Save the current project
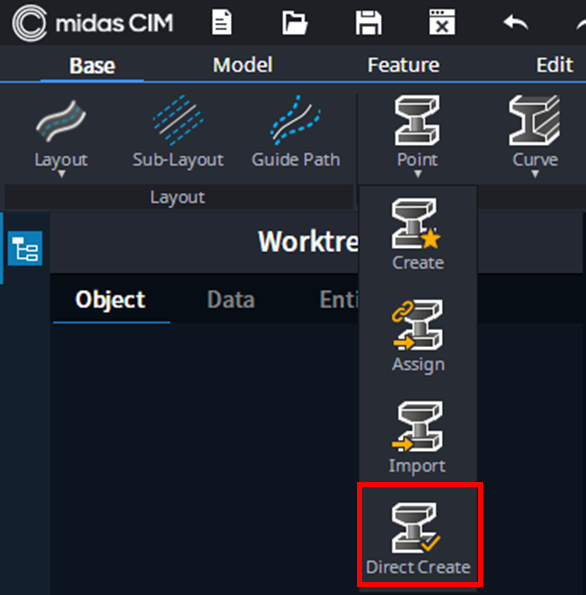This screenshot has height=595, width=586. [x=369, y=23]
